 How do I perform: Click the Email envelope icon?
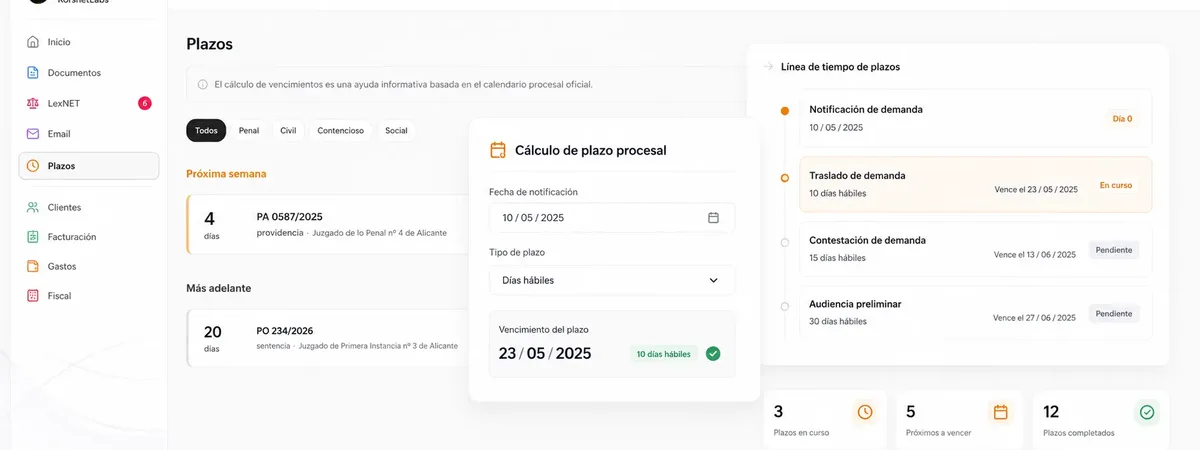33,134
